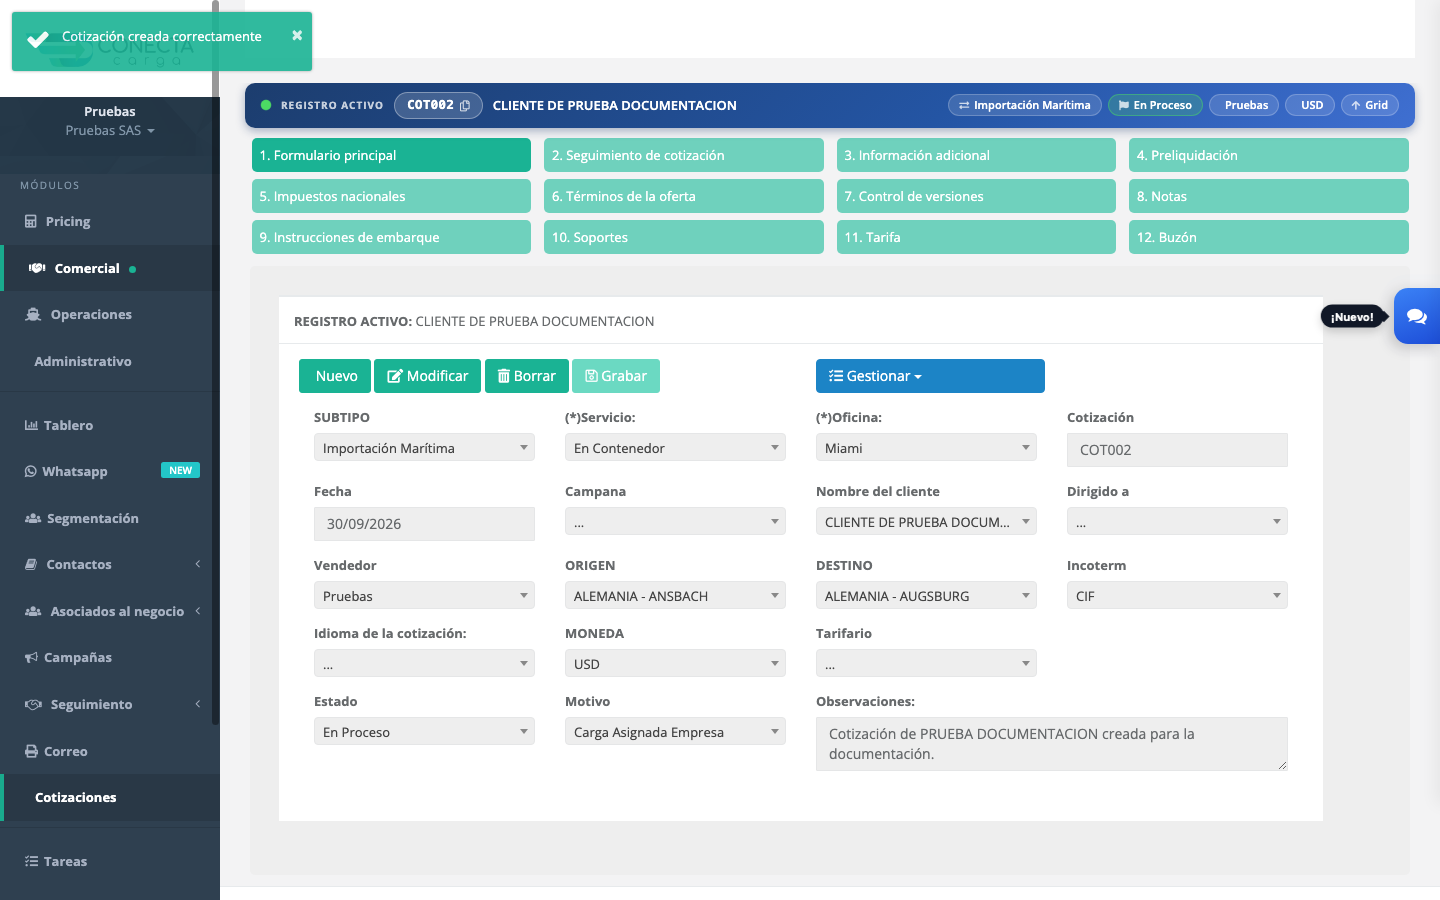Copy the COT002 code via copy icon
The width and height of the screenshot is (1440, 900).
click(465, 105)
